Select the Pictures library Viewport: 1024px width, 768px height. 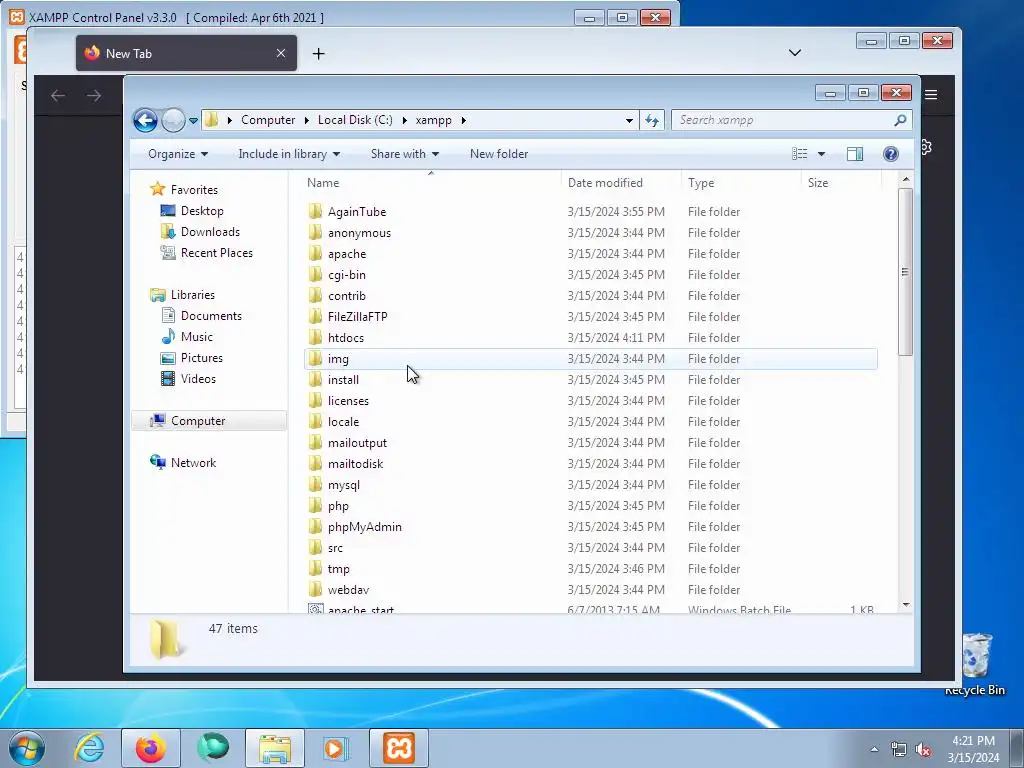(x=202, y=358)
